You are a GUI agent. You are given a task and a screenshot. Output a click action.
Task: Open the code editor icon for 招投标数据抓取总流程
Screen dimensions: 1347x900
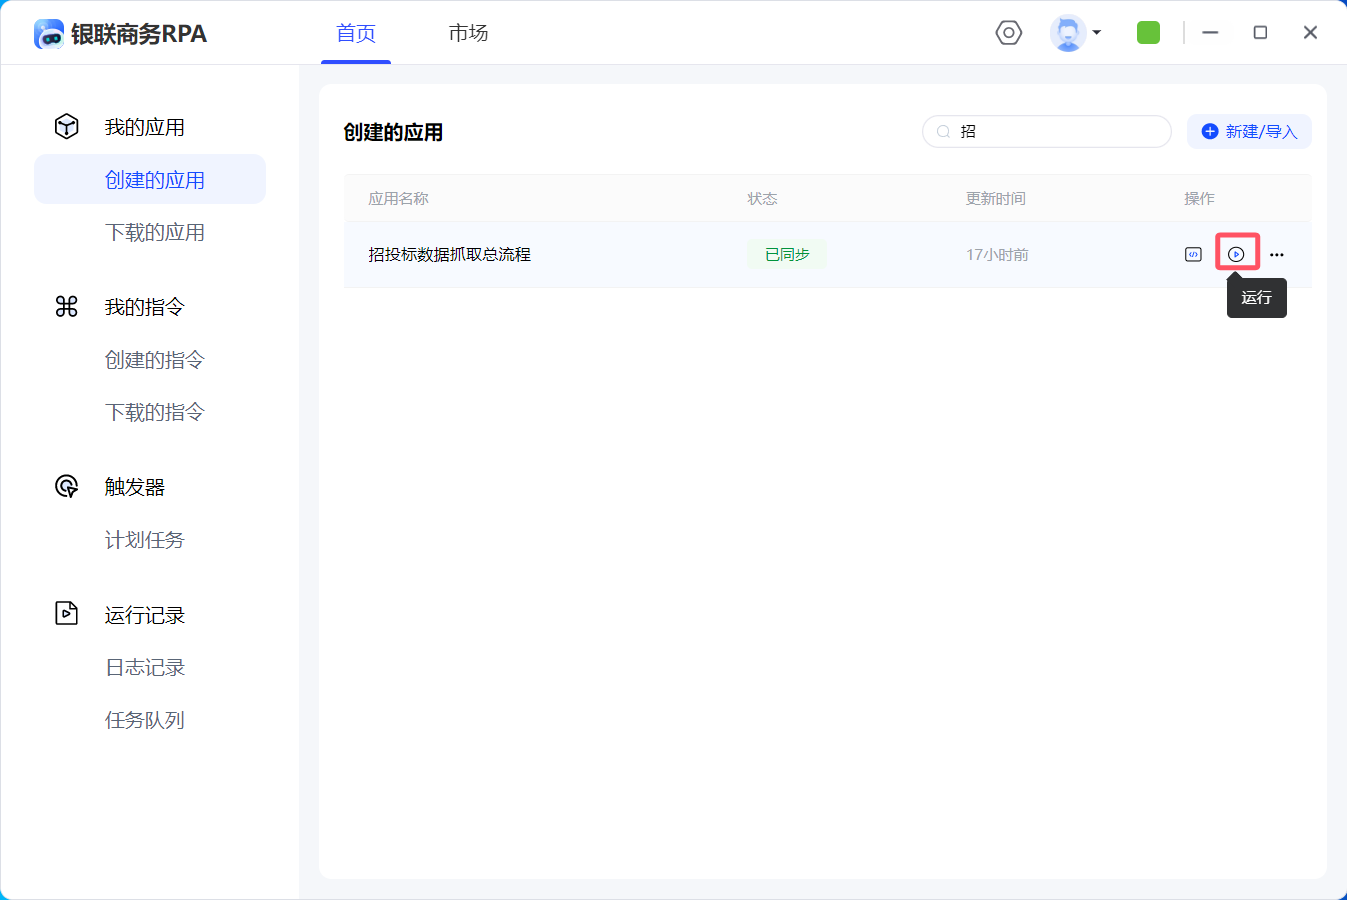(x=1193, y=254)
